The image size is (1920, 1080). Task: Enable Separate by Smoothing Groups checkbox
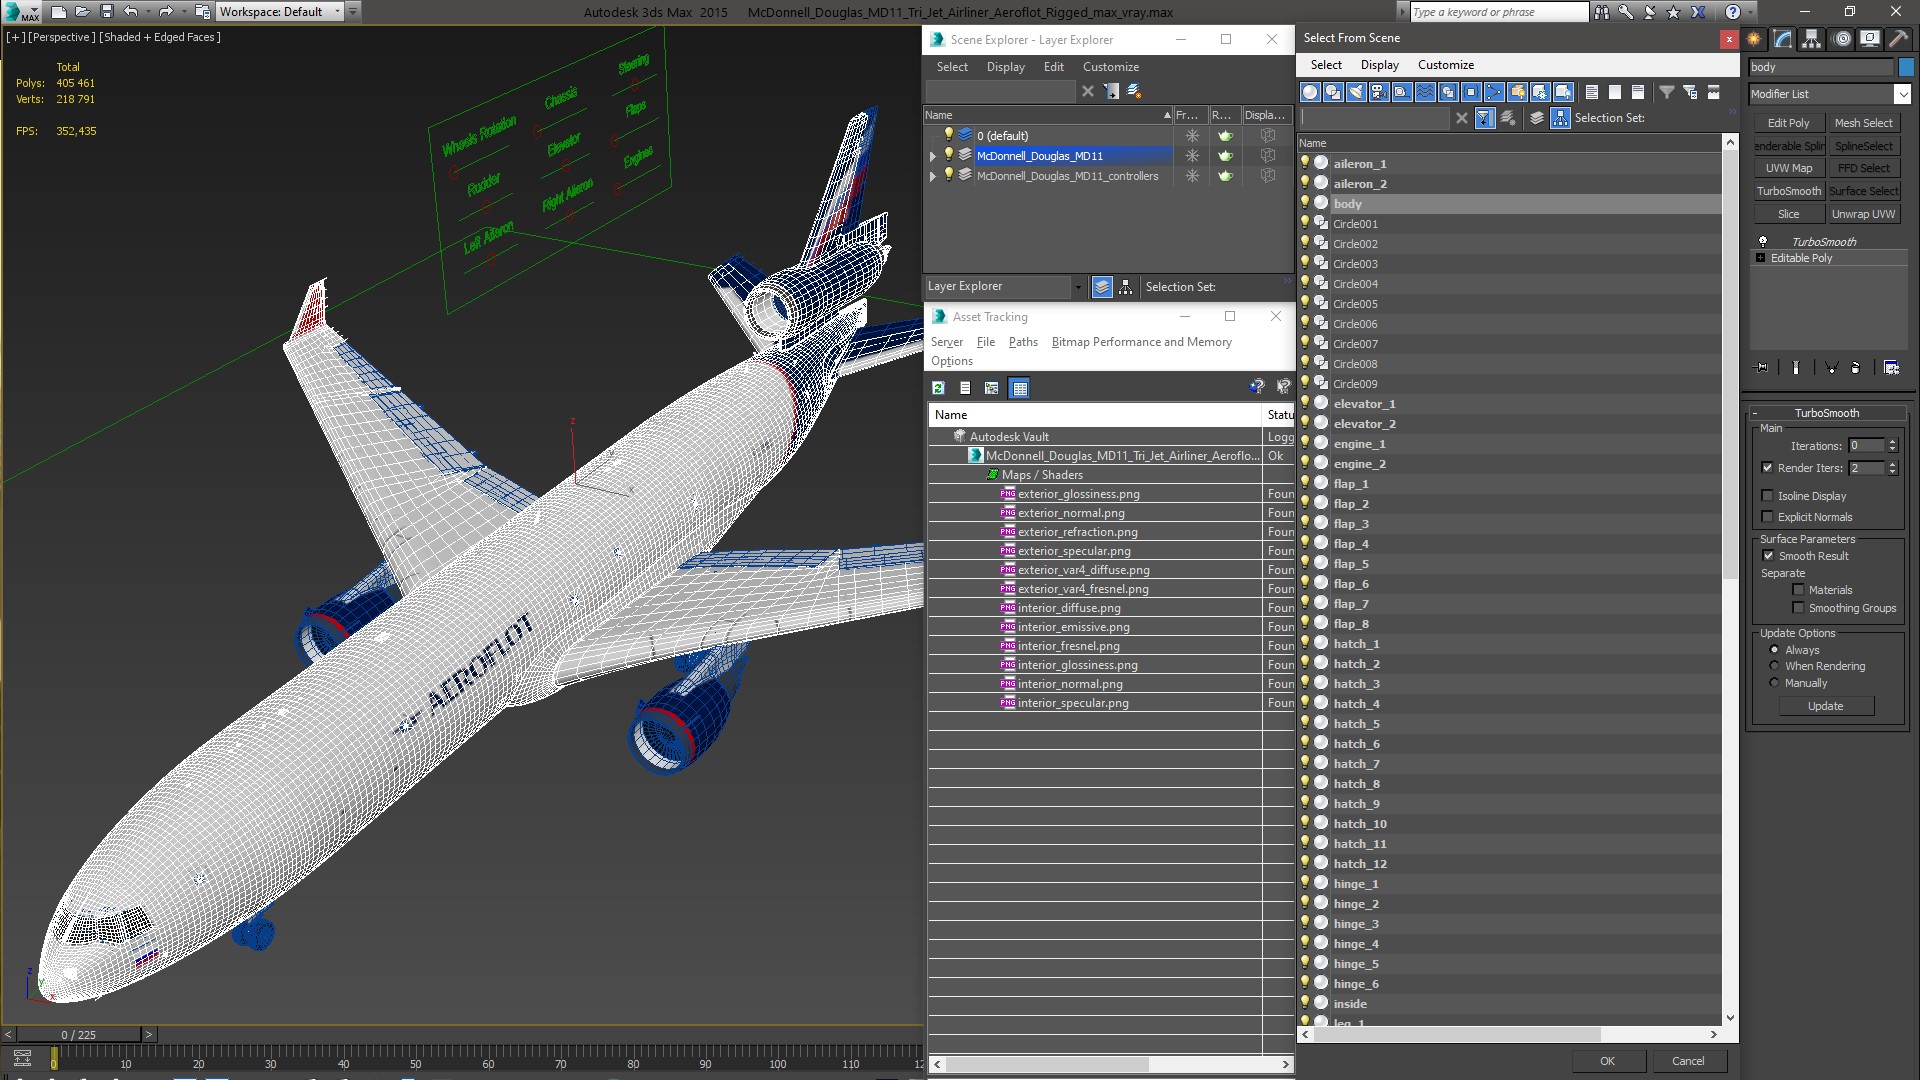1798,608
